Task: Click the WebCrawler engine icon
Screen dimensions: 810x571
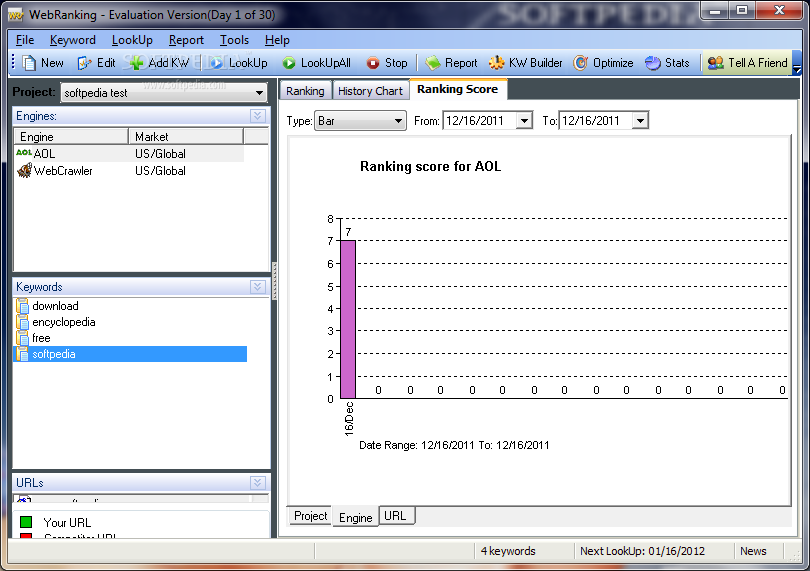Action: (x=24, y=170)
